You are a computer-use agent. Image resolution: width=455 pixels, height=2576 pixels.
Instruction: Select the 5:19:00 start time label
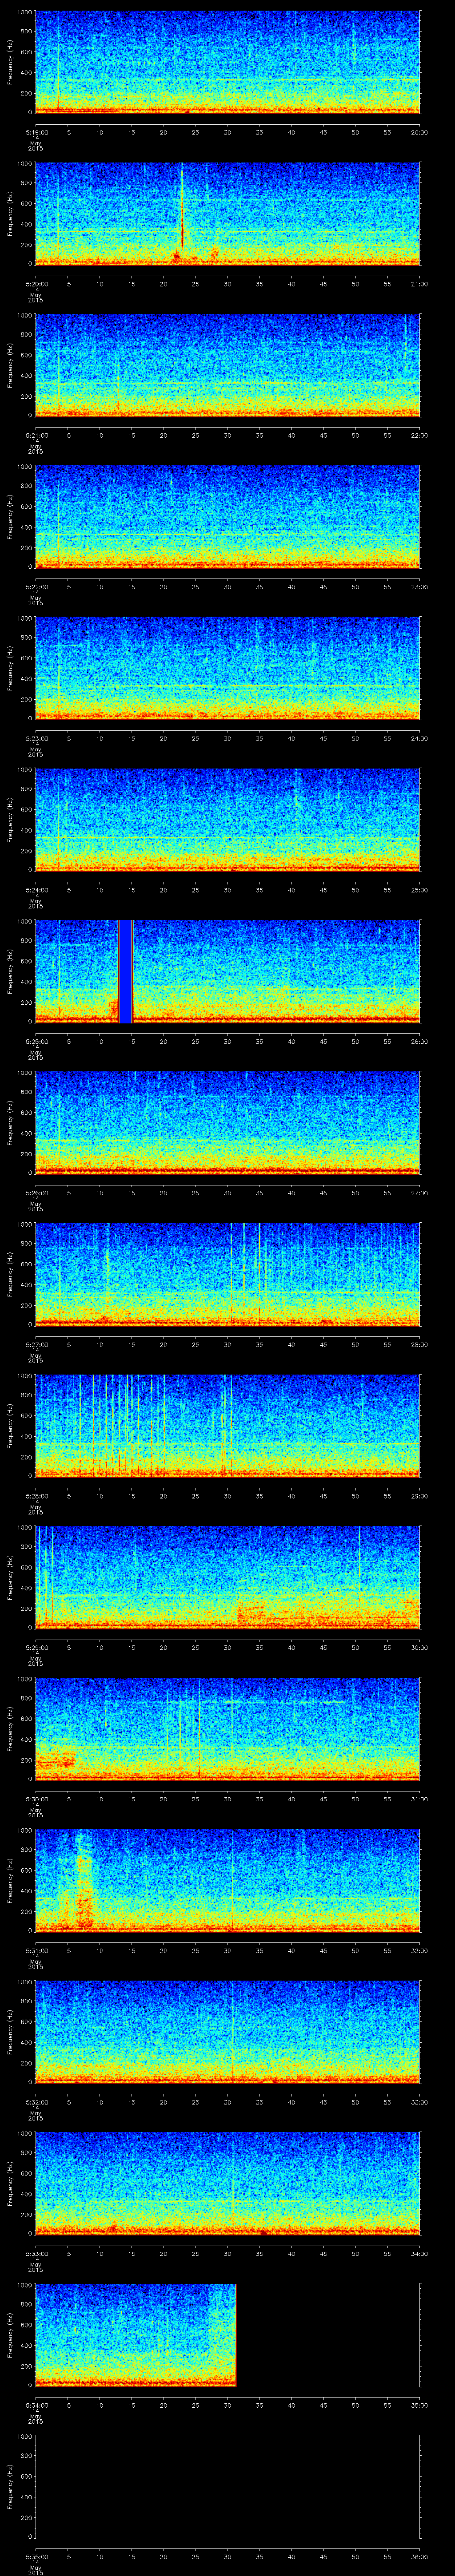(35, 132)
